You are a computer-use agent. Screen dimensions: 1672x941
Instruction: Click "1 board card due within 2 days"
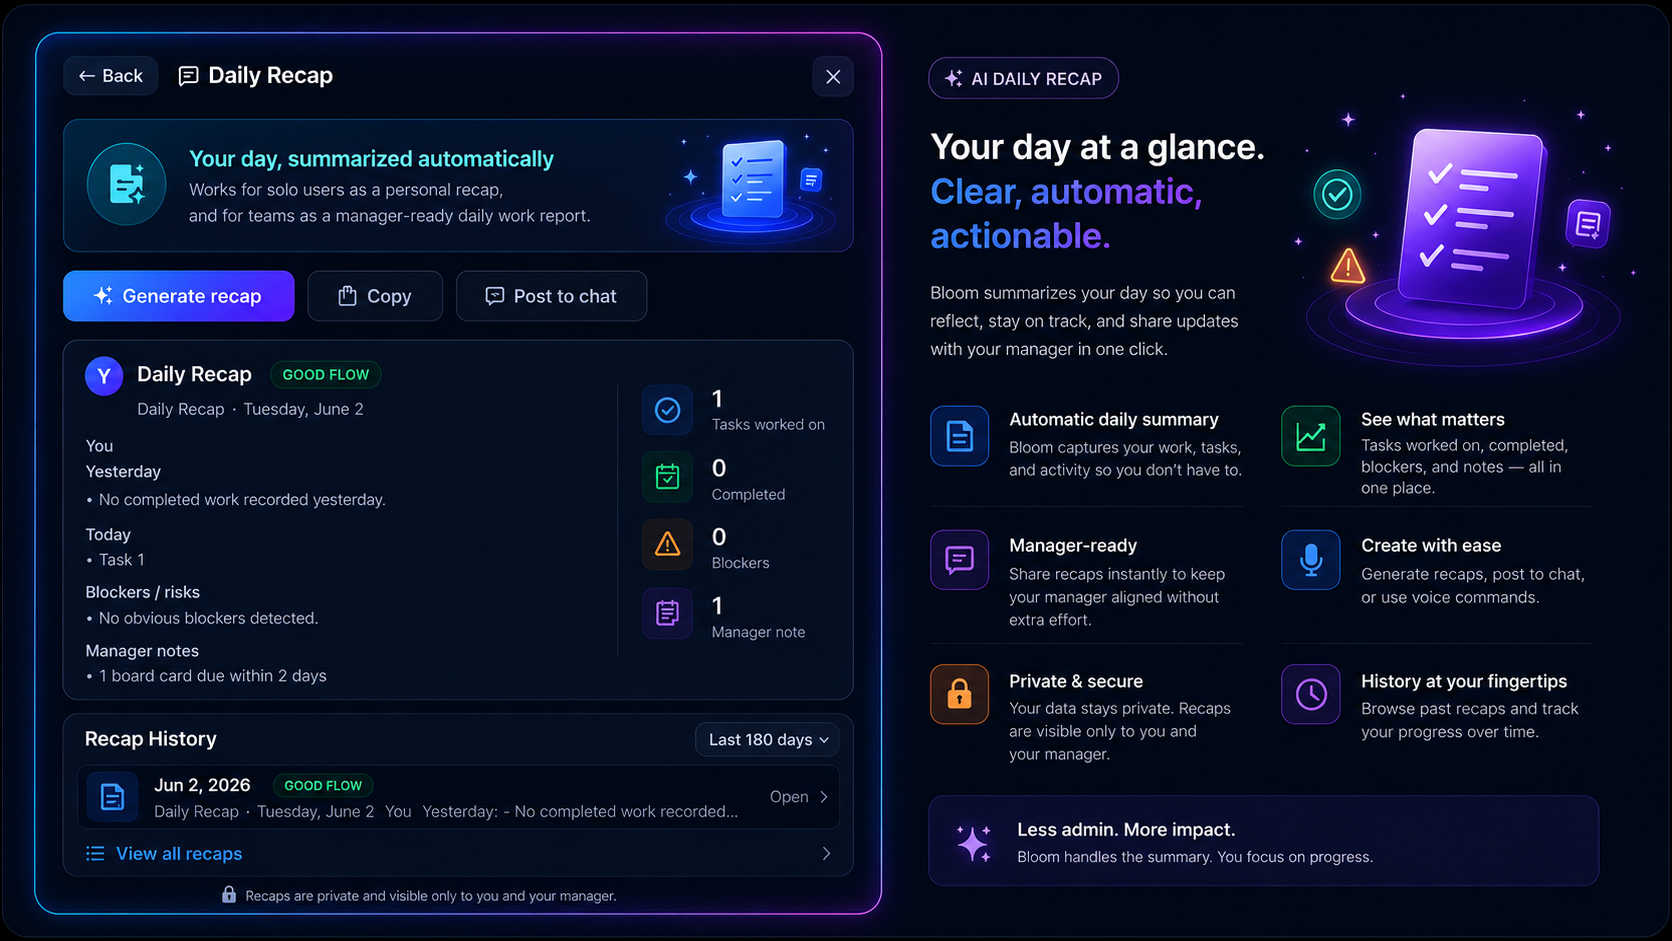213,676
